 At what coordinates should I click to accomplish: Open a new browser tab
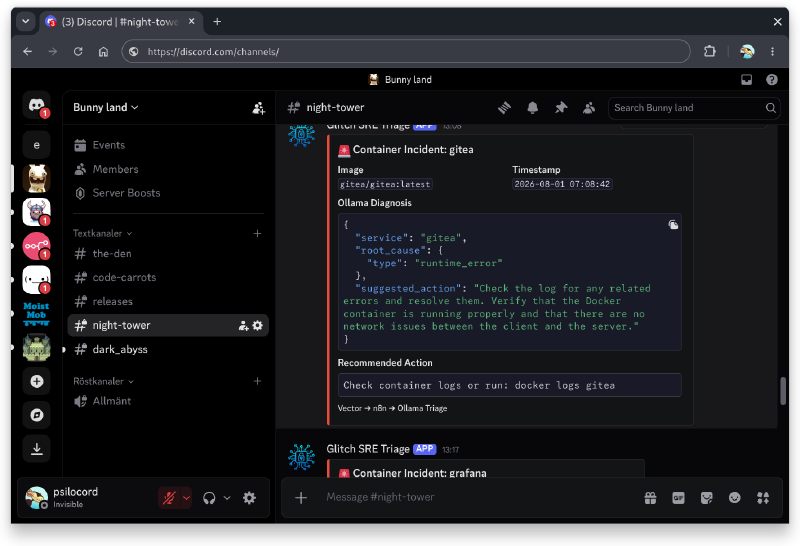pos(217,21)
